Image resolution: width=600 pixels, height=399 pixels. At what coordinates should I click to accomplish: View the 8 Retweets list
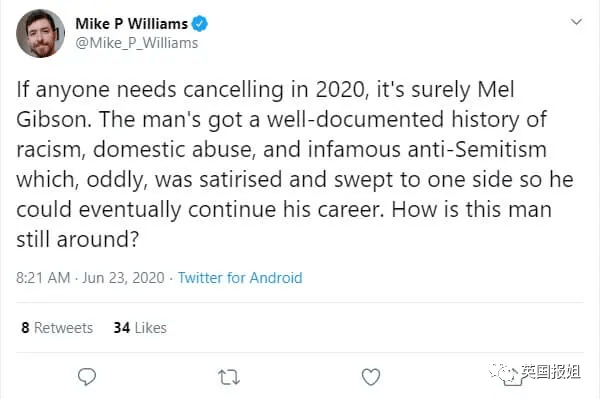(57, 328)
